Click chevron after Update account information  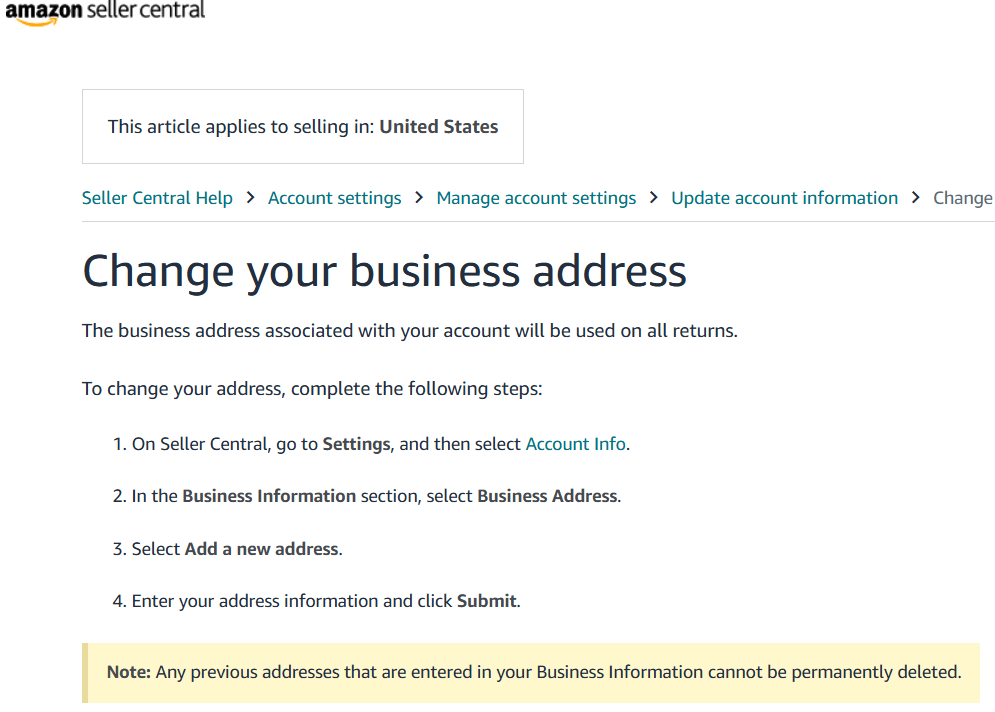(x=916, y=198)
